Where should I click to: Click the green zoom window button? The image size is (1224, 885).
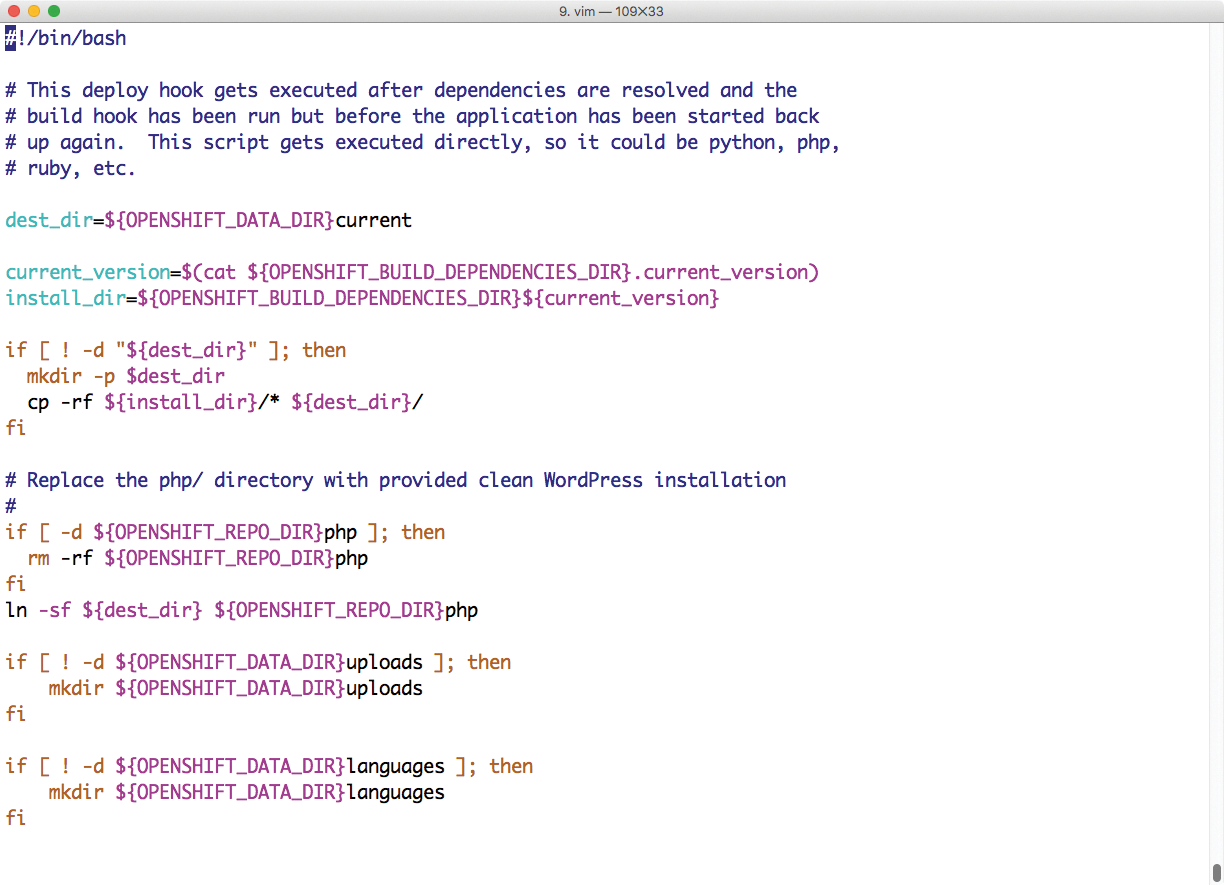pos(53,11)
